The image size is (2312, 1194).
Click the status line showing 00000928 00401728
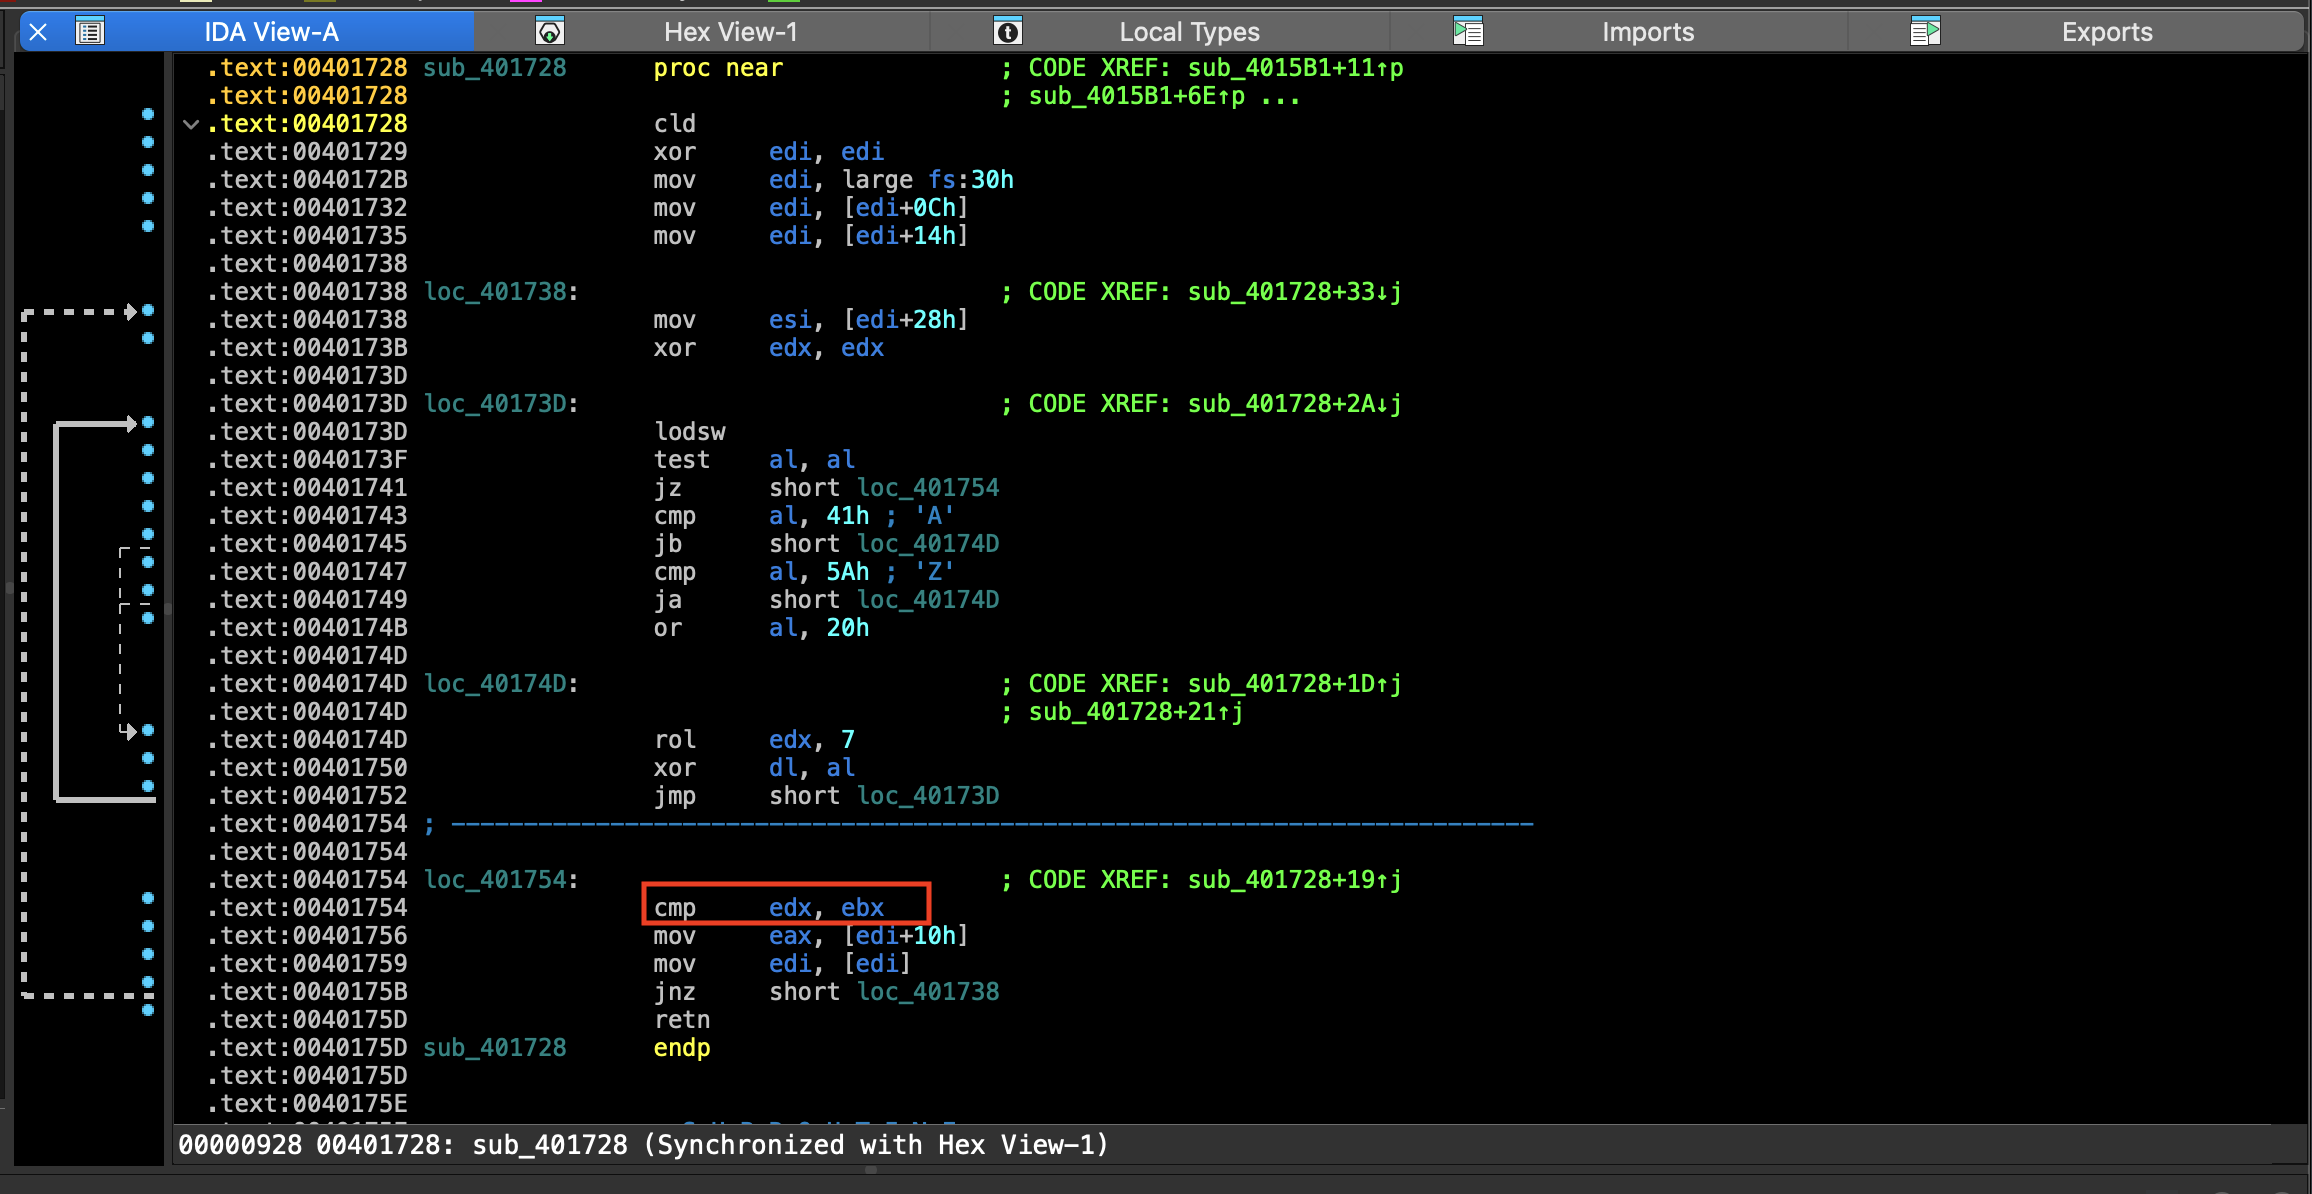point(643,1145)
